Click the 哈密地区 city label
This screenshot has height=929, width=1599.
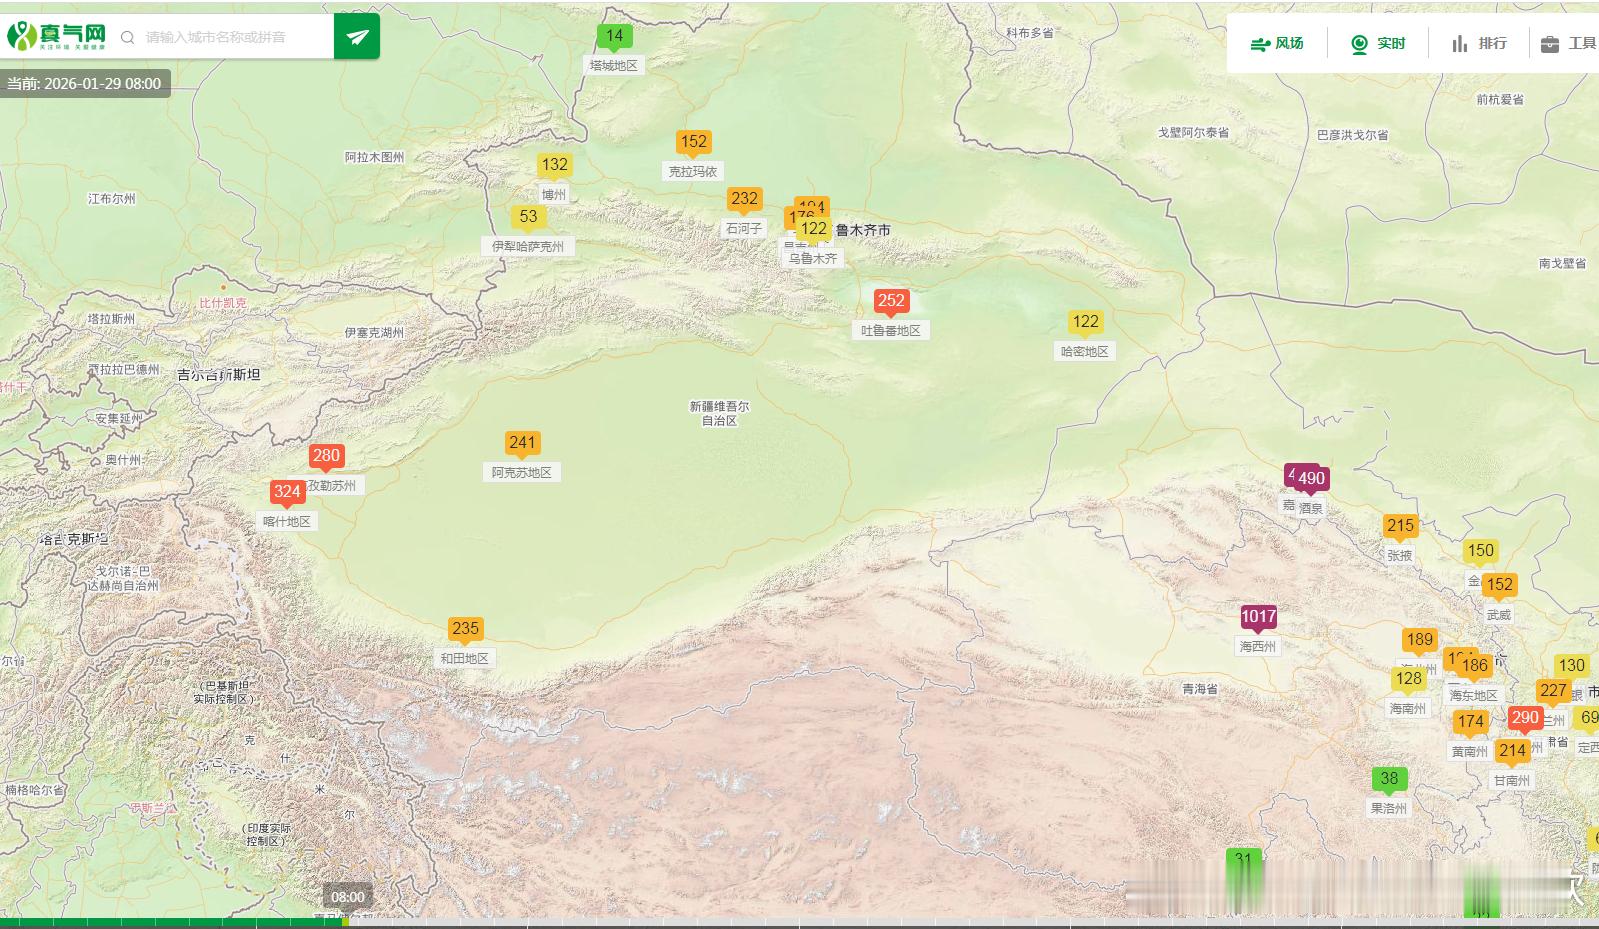tap(1085, 351)
